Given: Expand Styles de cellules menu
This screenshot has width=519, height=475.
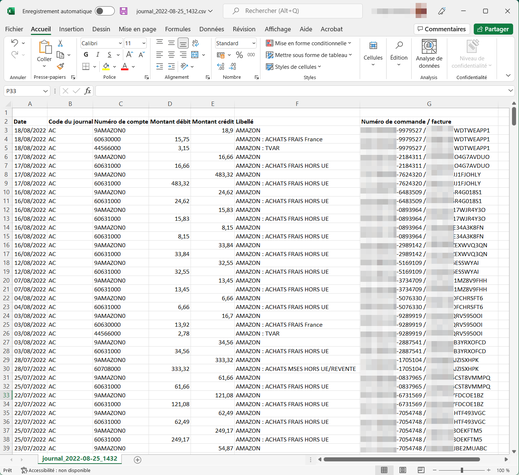Looking at the screenshot, I should 293,67.
